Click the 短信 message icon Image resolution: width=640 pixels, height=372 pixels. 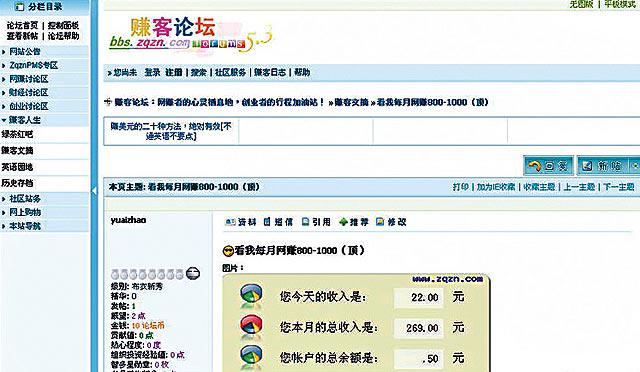click(x=267, y=222)
